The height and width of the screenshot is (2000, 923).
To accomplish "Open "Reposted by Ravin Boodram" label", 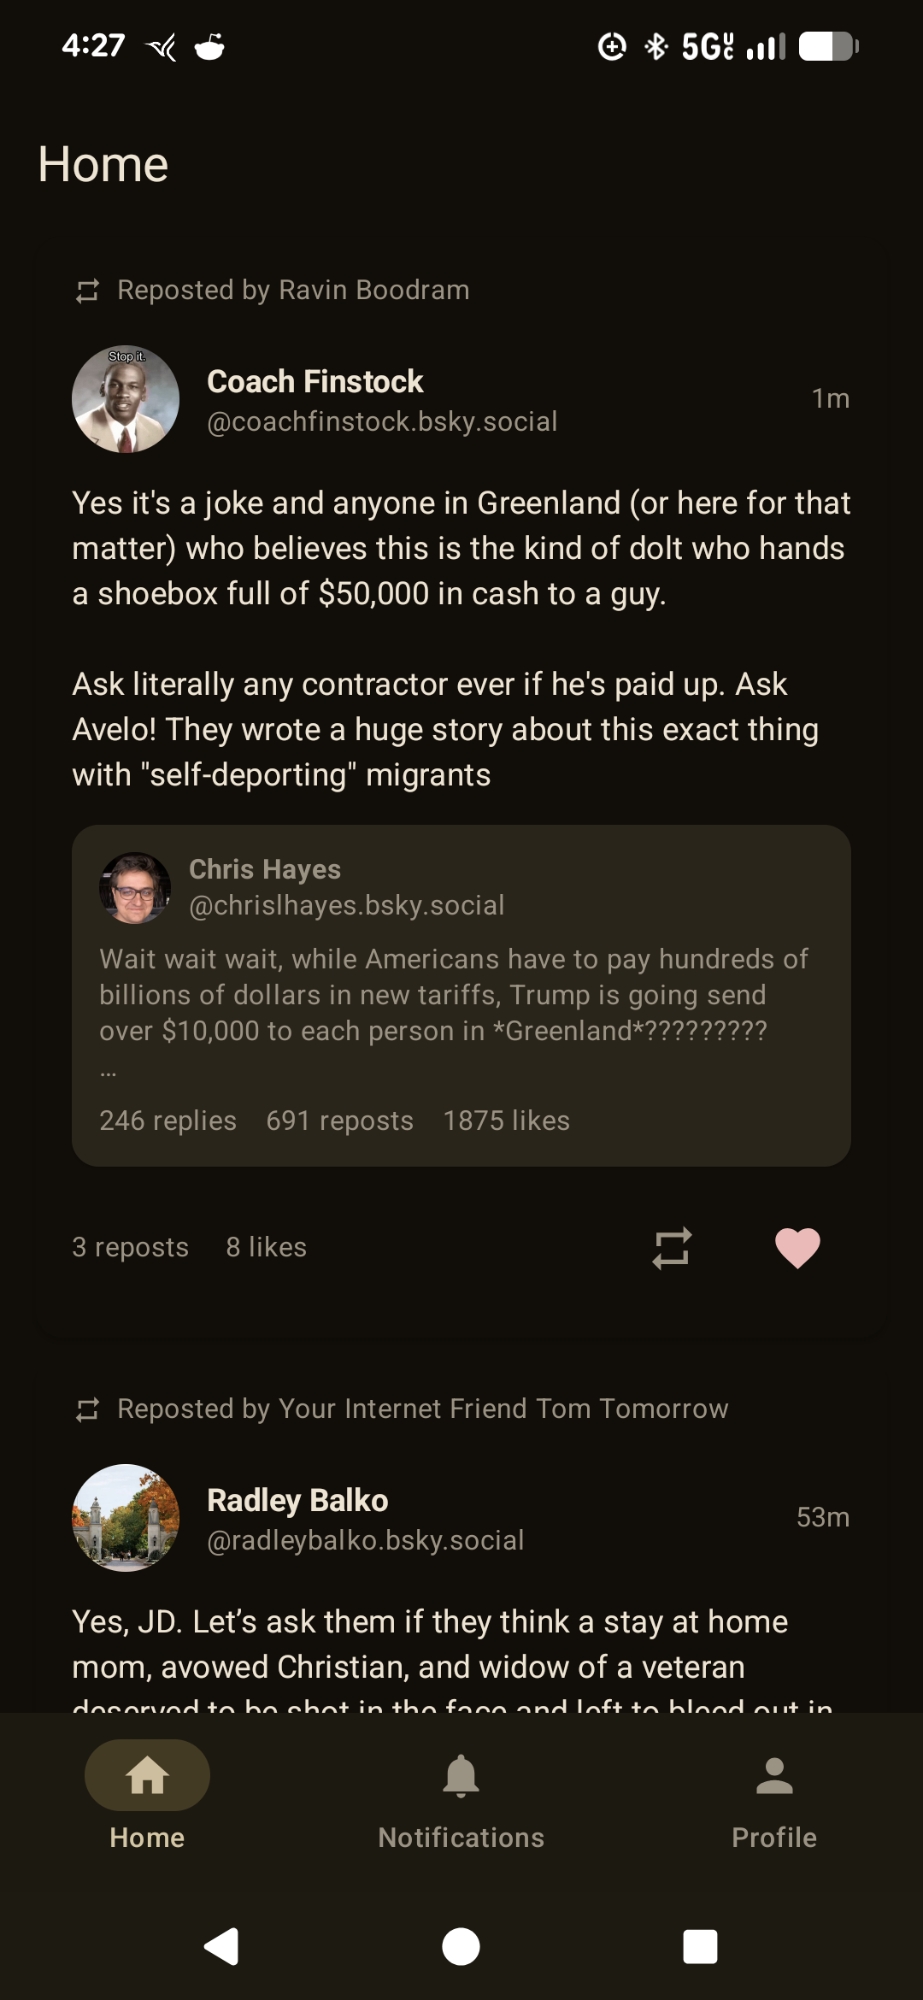I will coord(292,290).
